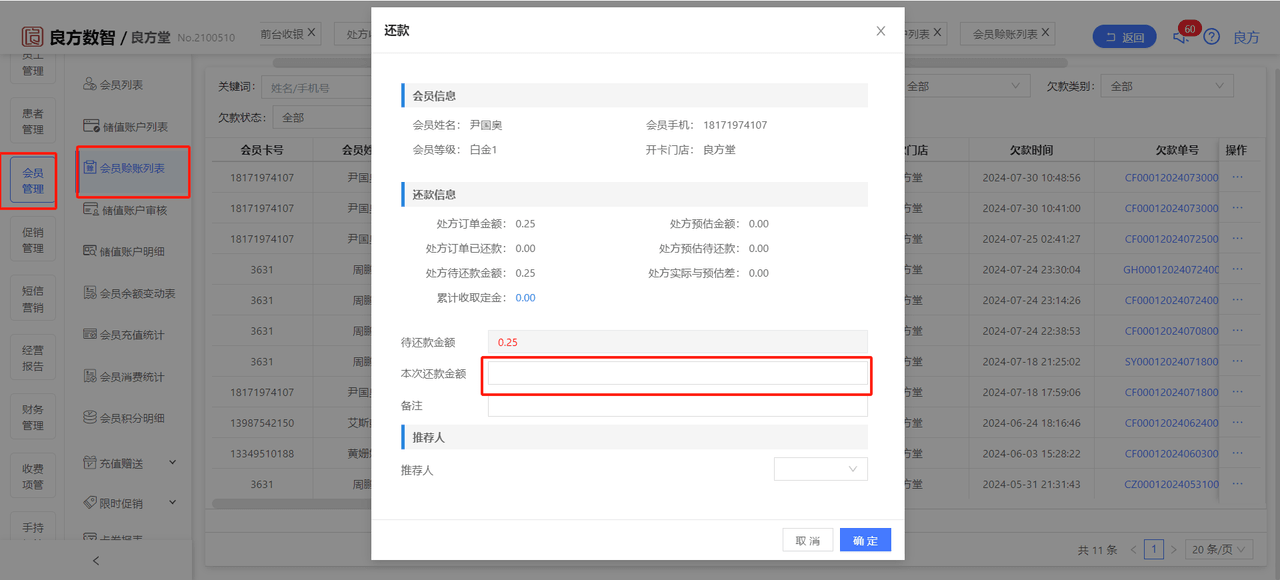
Task: Select 会员消费统计 in the submenu
Action: pos(132,377)
